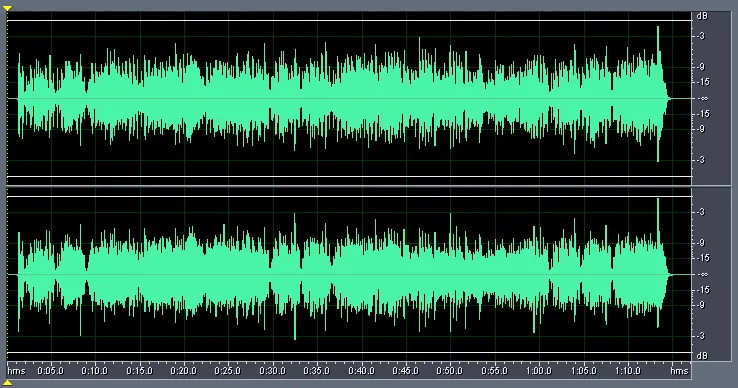Click the 0:45.0 mark on the time ruler

406,371
